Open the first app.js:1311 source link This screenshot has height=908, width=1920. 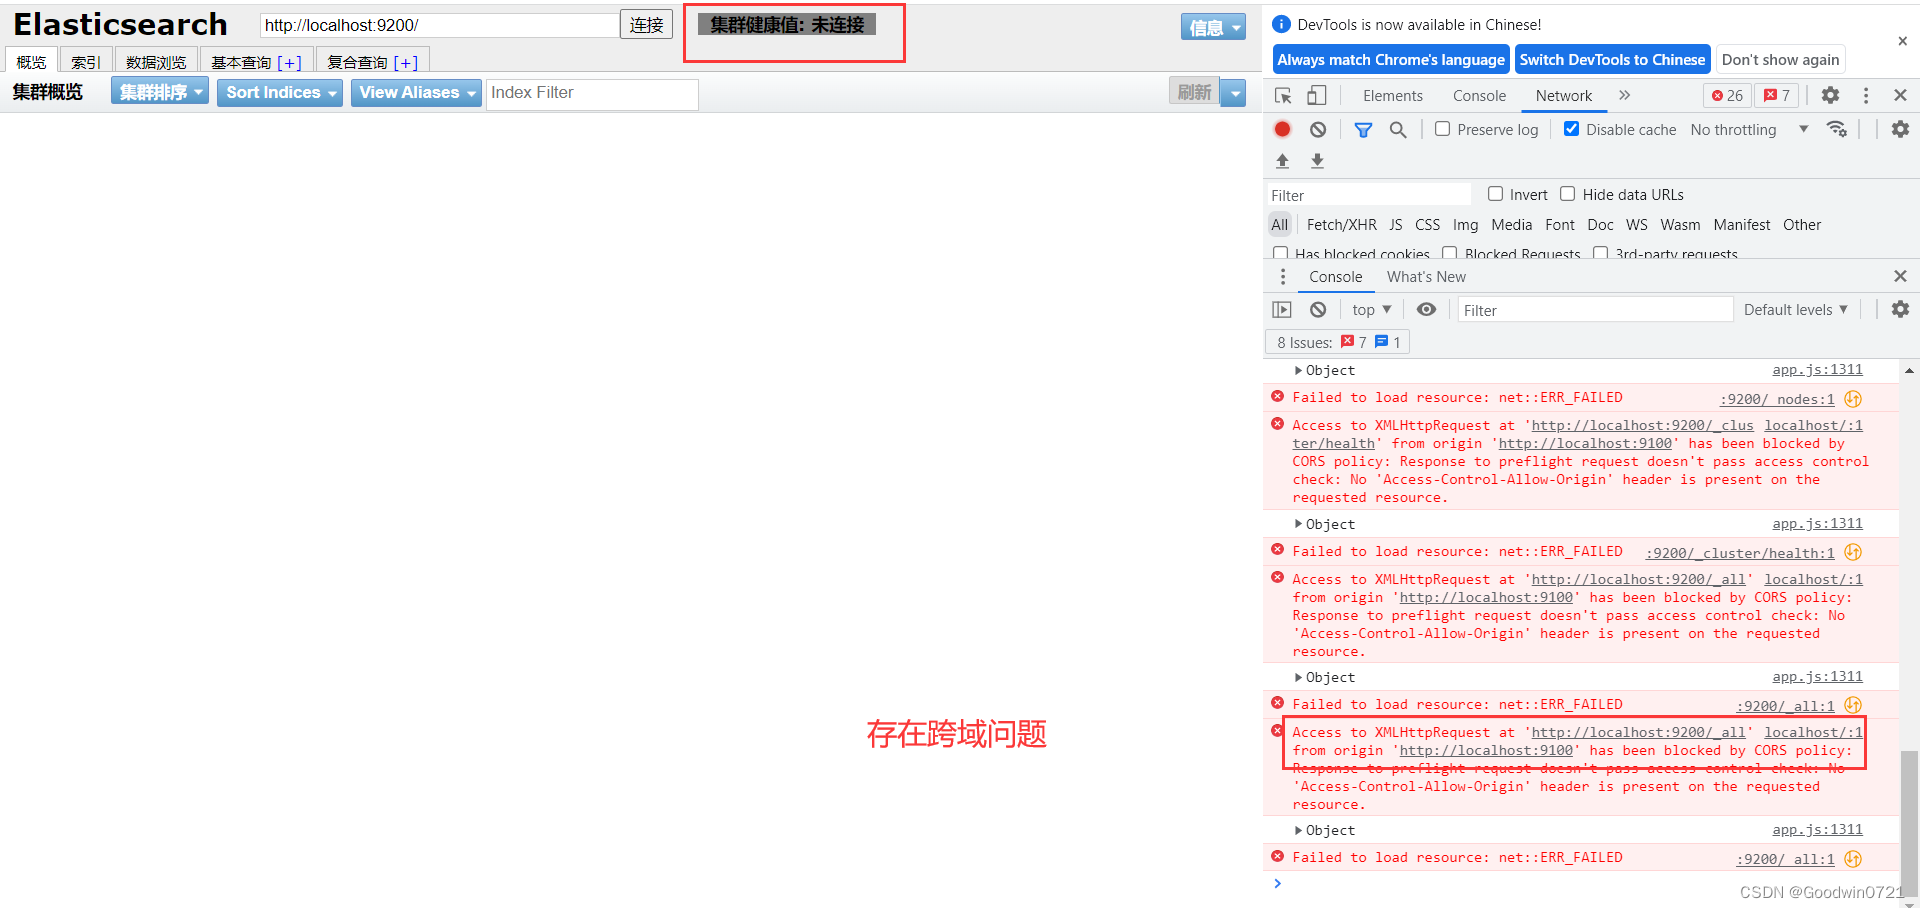click(x=1817, y=370)
